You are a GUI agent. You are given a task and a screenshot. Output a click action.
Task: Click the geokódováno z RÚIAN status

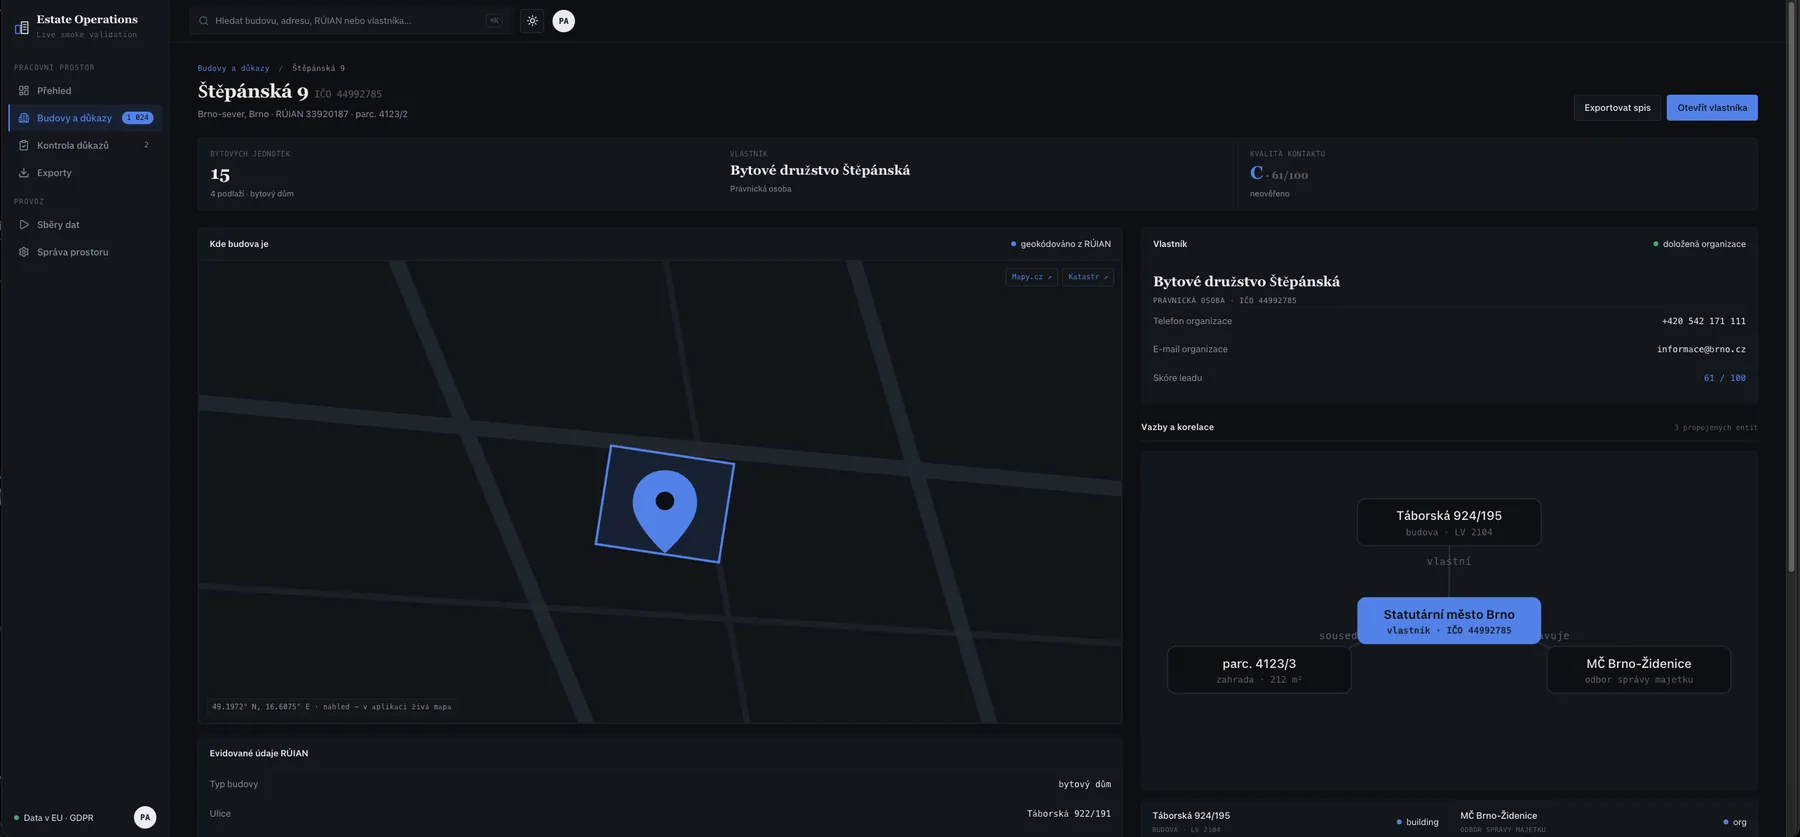pos(1061,244)
